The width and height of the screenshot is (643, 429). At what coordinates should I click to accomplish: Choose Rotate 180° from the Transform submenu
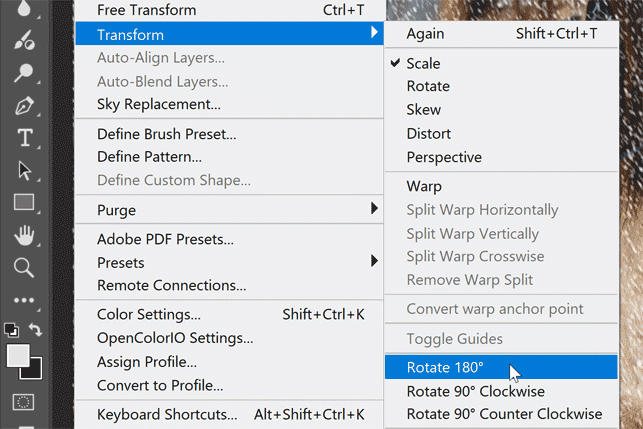[445, 367]
